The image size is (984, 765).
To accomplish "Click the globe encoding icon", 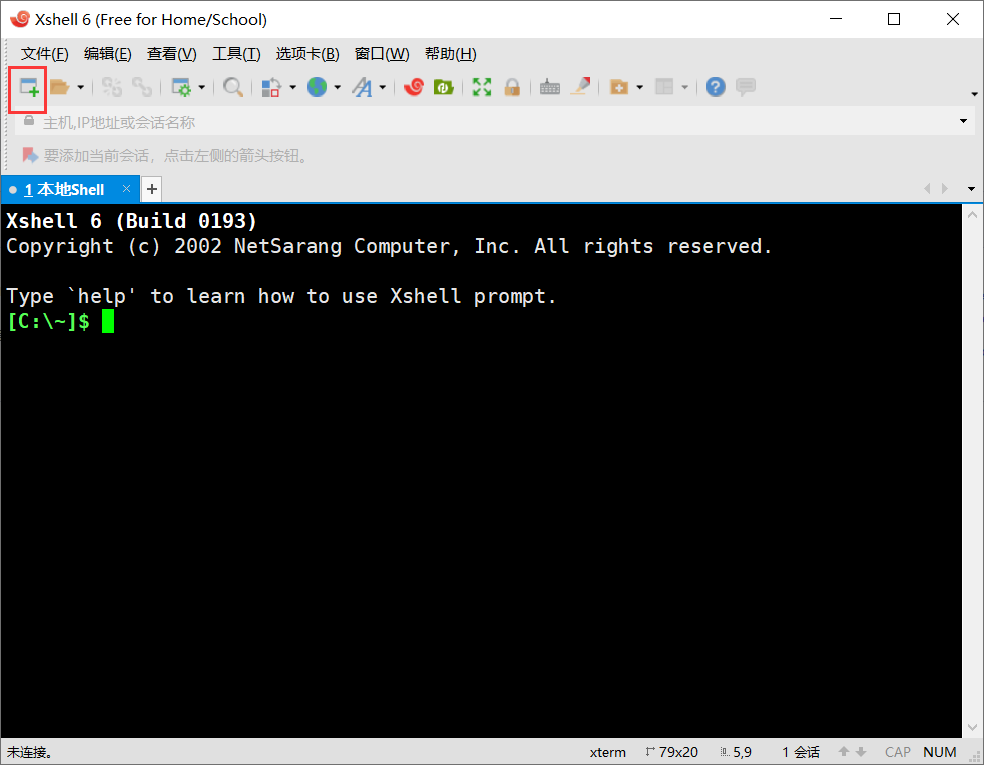I will (x=317, y=87).
